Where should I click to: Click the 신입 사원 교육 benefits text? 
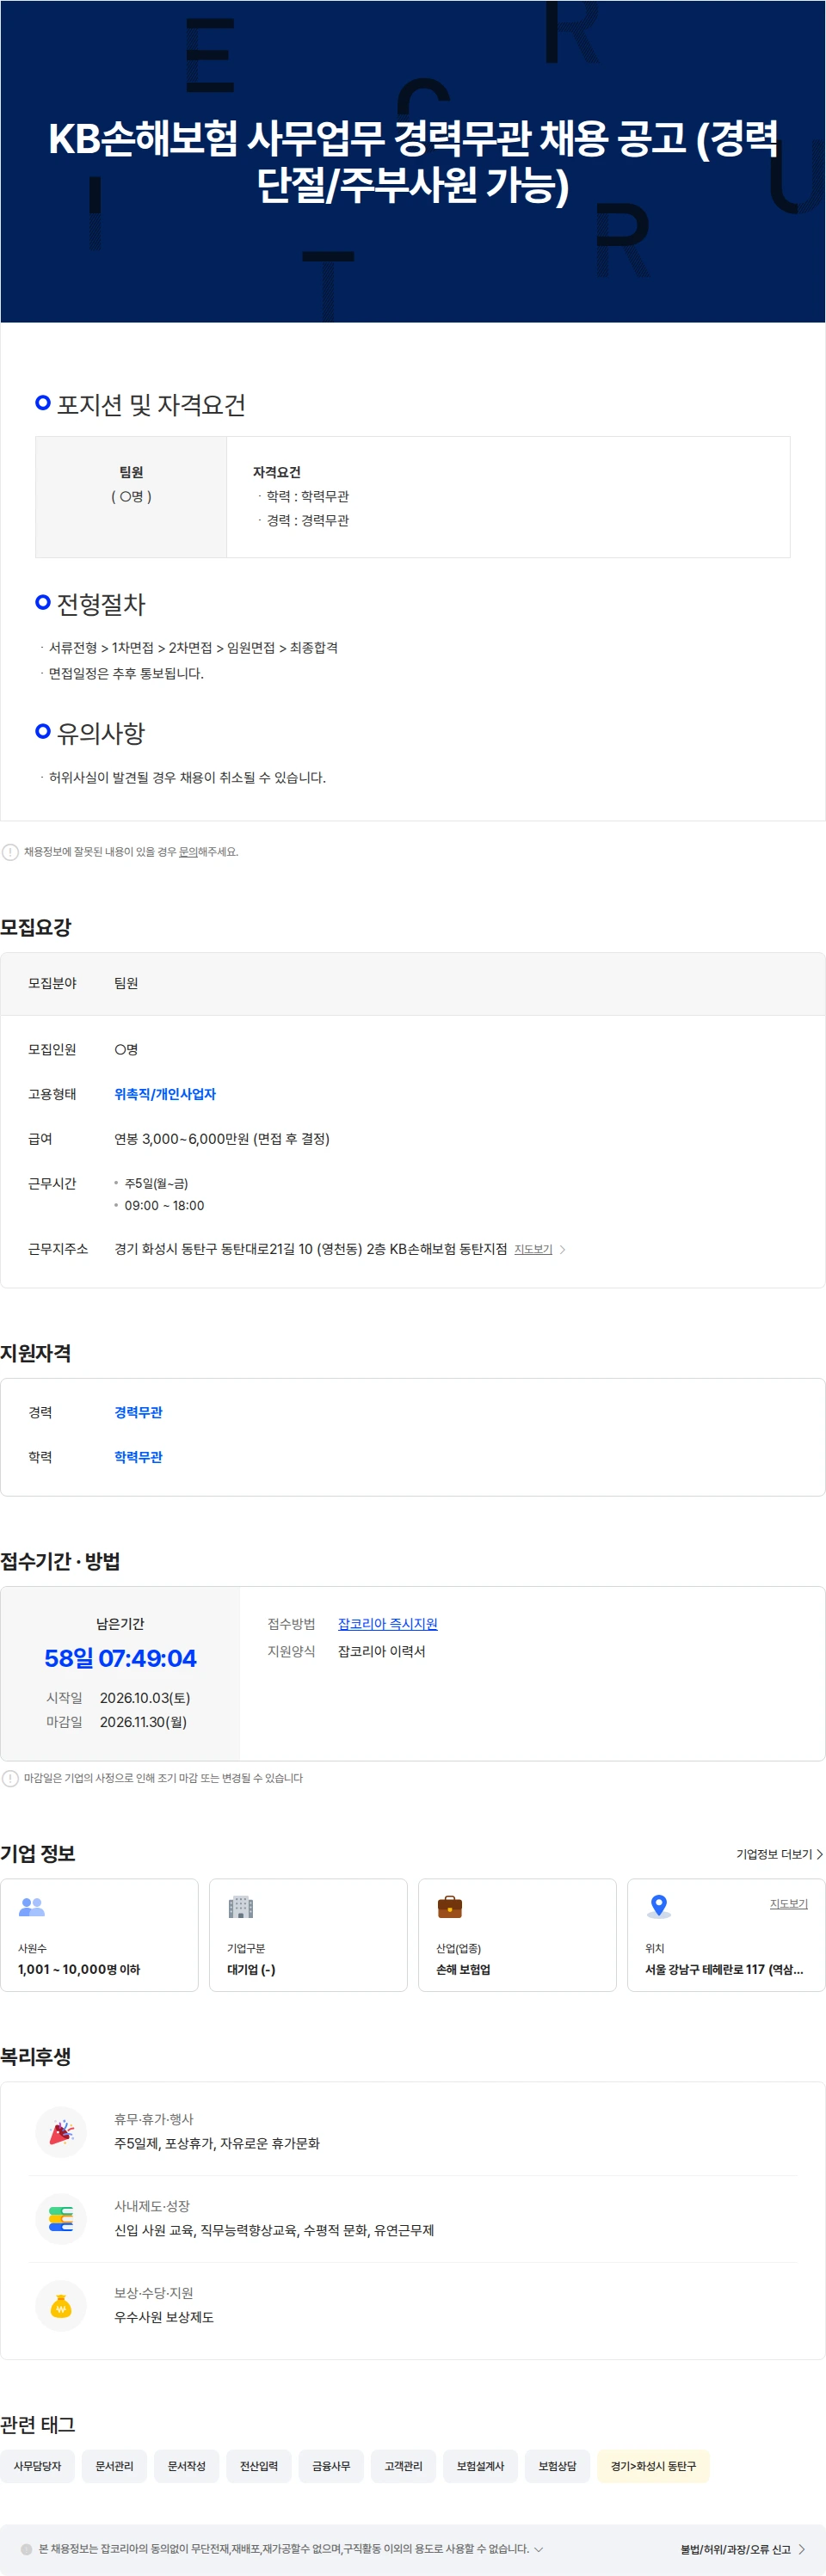(274, 2230)
